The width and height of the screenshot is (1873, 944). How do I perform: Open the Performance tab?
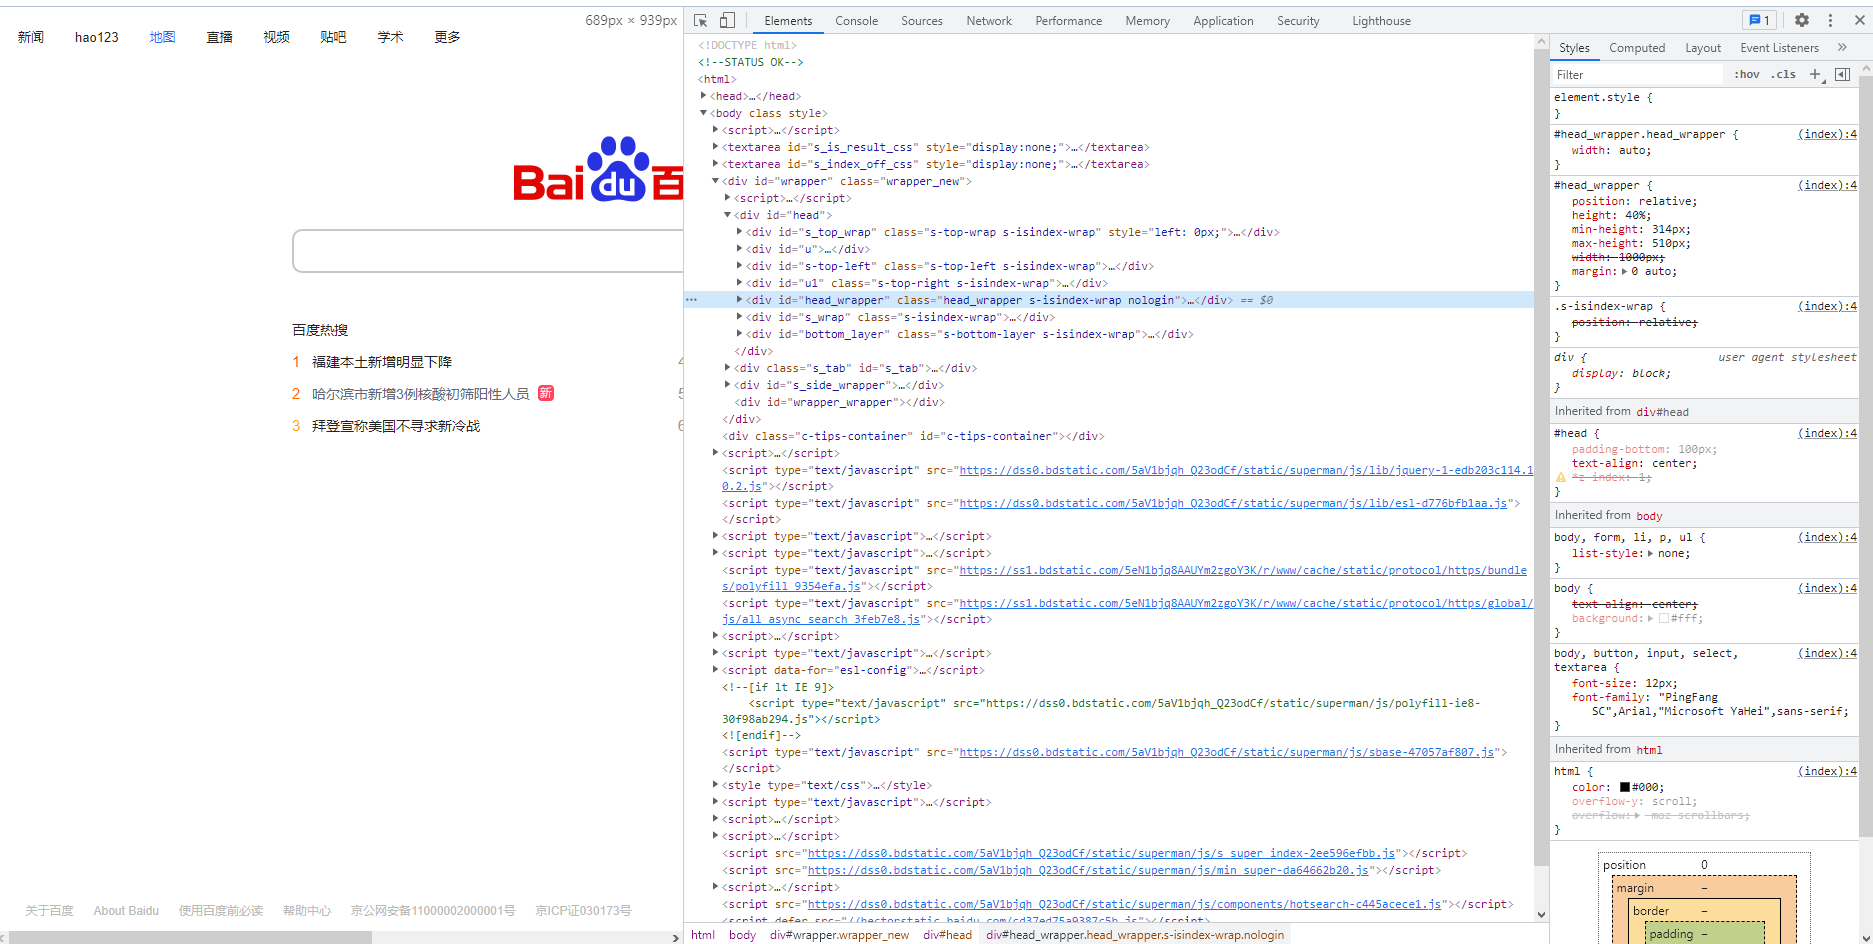[x=1068, y=20]
